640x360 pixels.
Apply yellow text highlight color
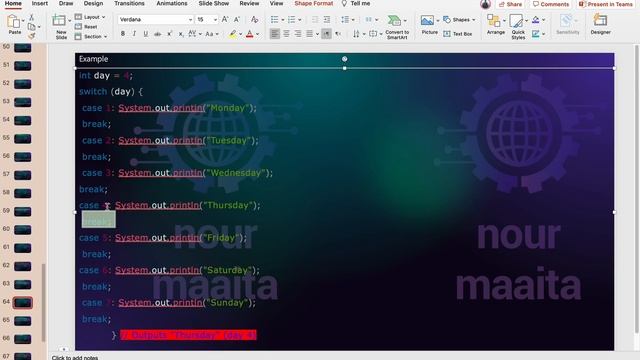232,34
